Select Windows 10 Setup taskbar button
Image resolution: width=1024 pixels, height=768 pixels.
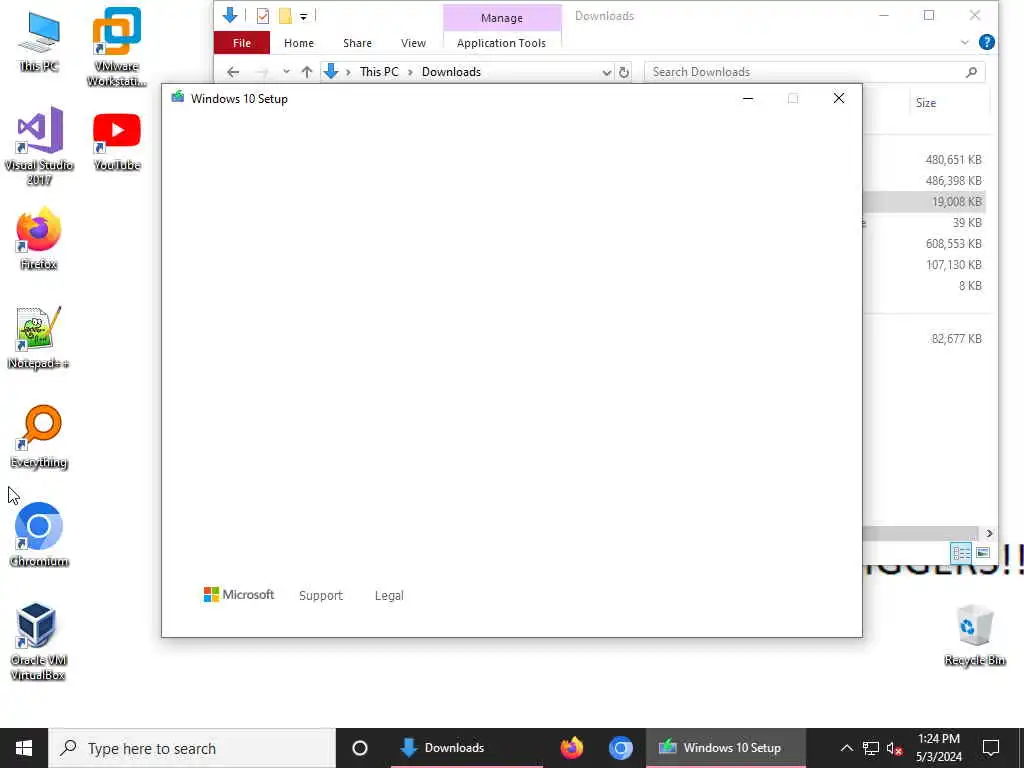pyautogui.click(x=725, y=748)
